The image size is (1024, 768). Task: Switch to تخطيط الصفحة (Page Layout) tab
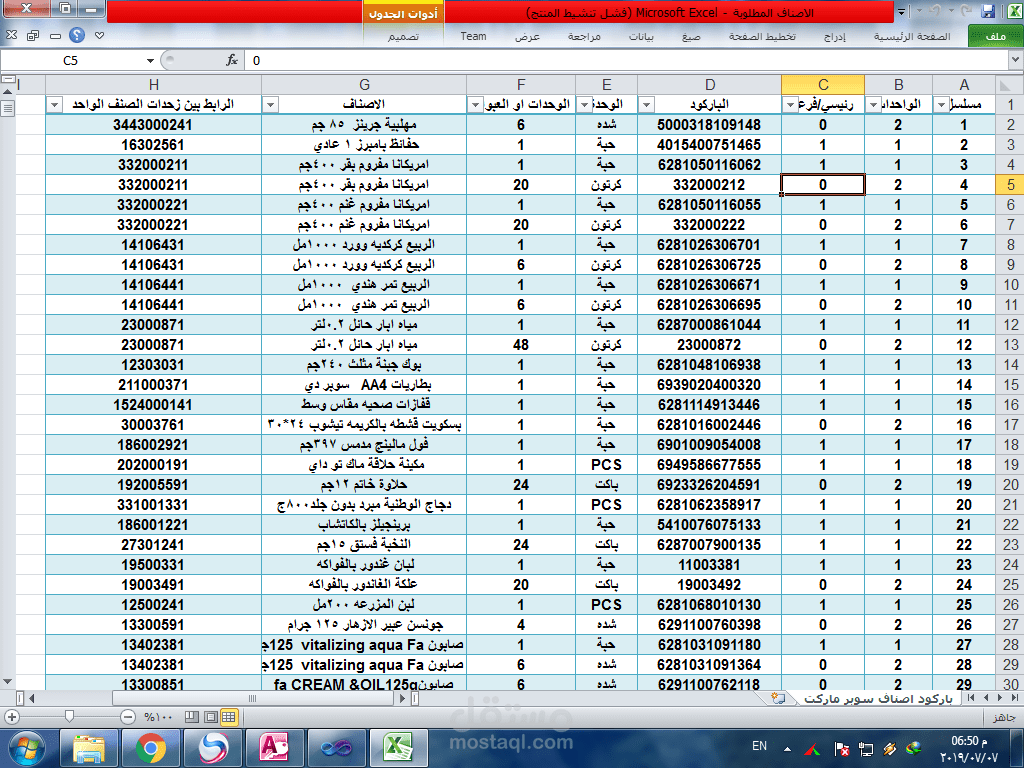[x=762, y=37]
